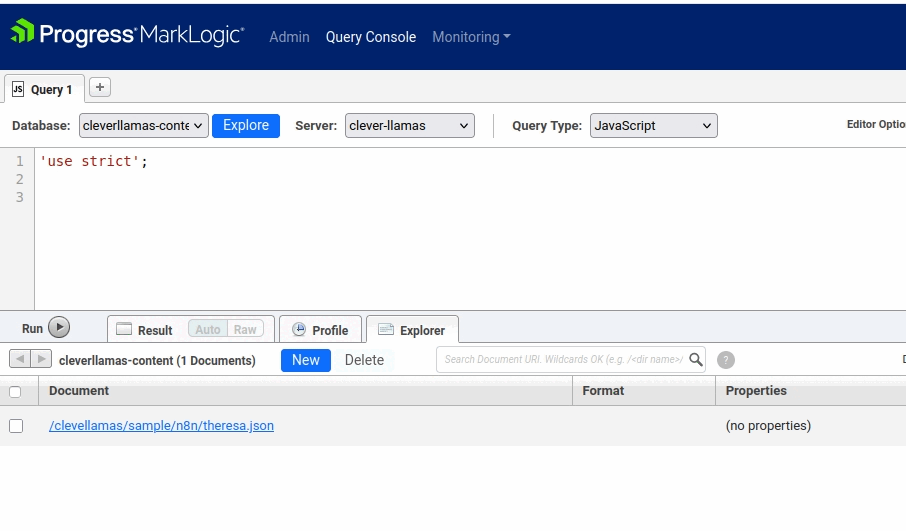This screenshot has width=906, height=531.
Task: Go to next page of documents
Action: (41, 359)
